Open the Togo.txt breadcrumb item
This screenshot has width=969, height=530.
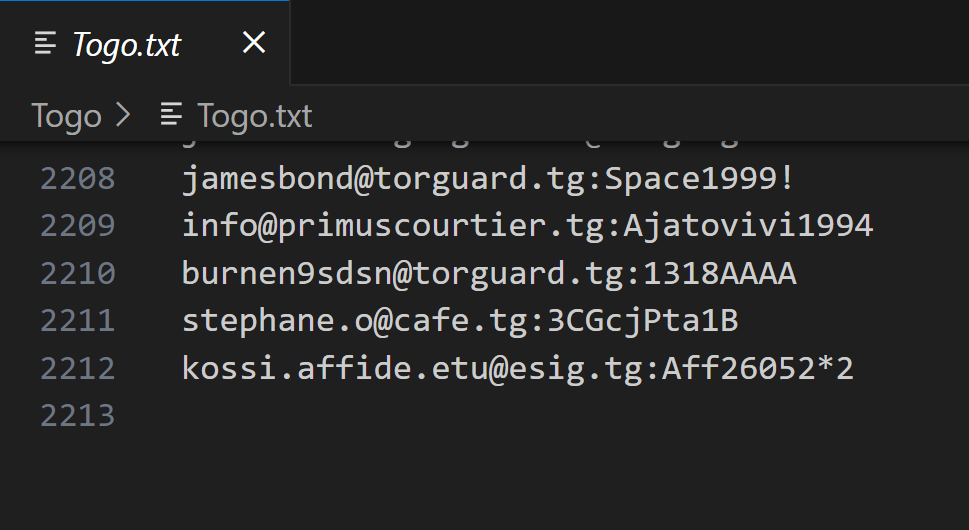254,116
